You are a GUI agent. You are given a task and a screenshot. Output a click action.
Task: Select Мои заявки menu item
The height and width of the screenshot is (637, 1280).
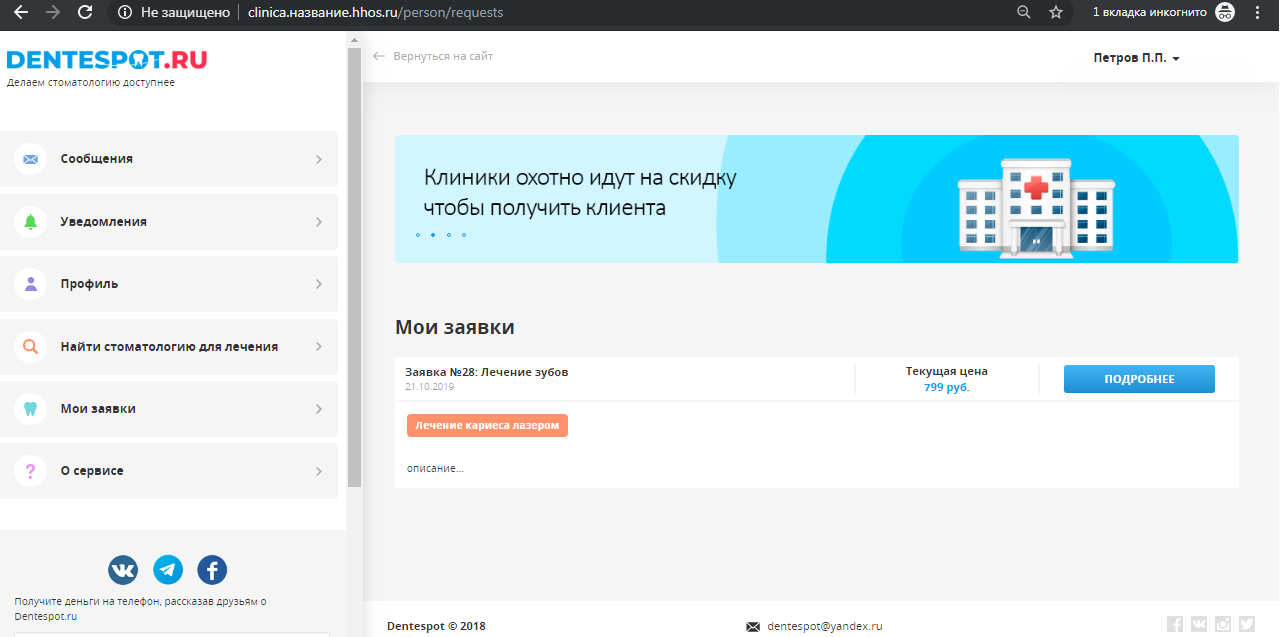[169, 409]
